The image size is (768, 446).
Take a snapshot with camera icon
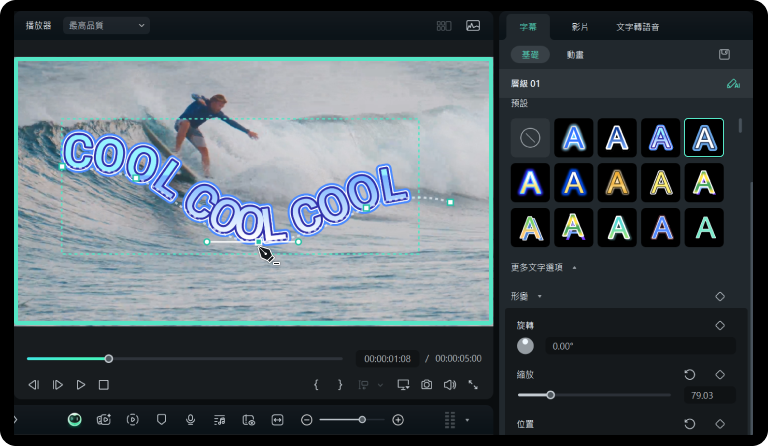(x=427, y=385)
